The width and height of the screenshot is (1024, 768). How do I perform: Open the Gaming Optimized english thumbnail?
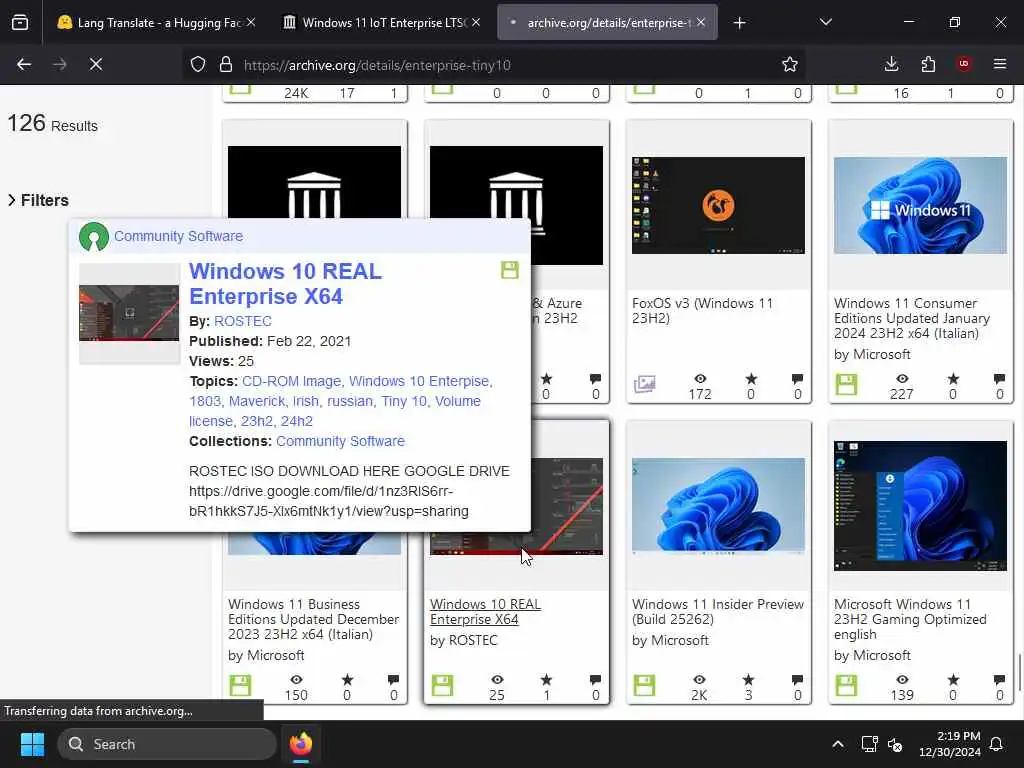(920, 506)
